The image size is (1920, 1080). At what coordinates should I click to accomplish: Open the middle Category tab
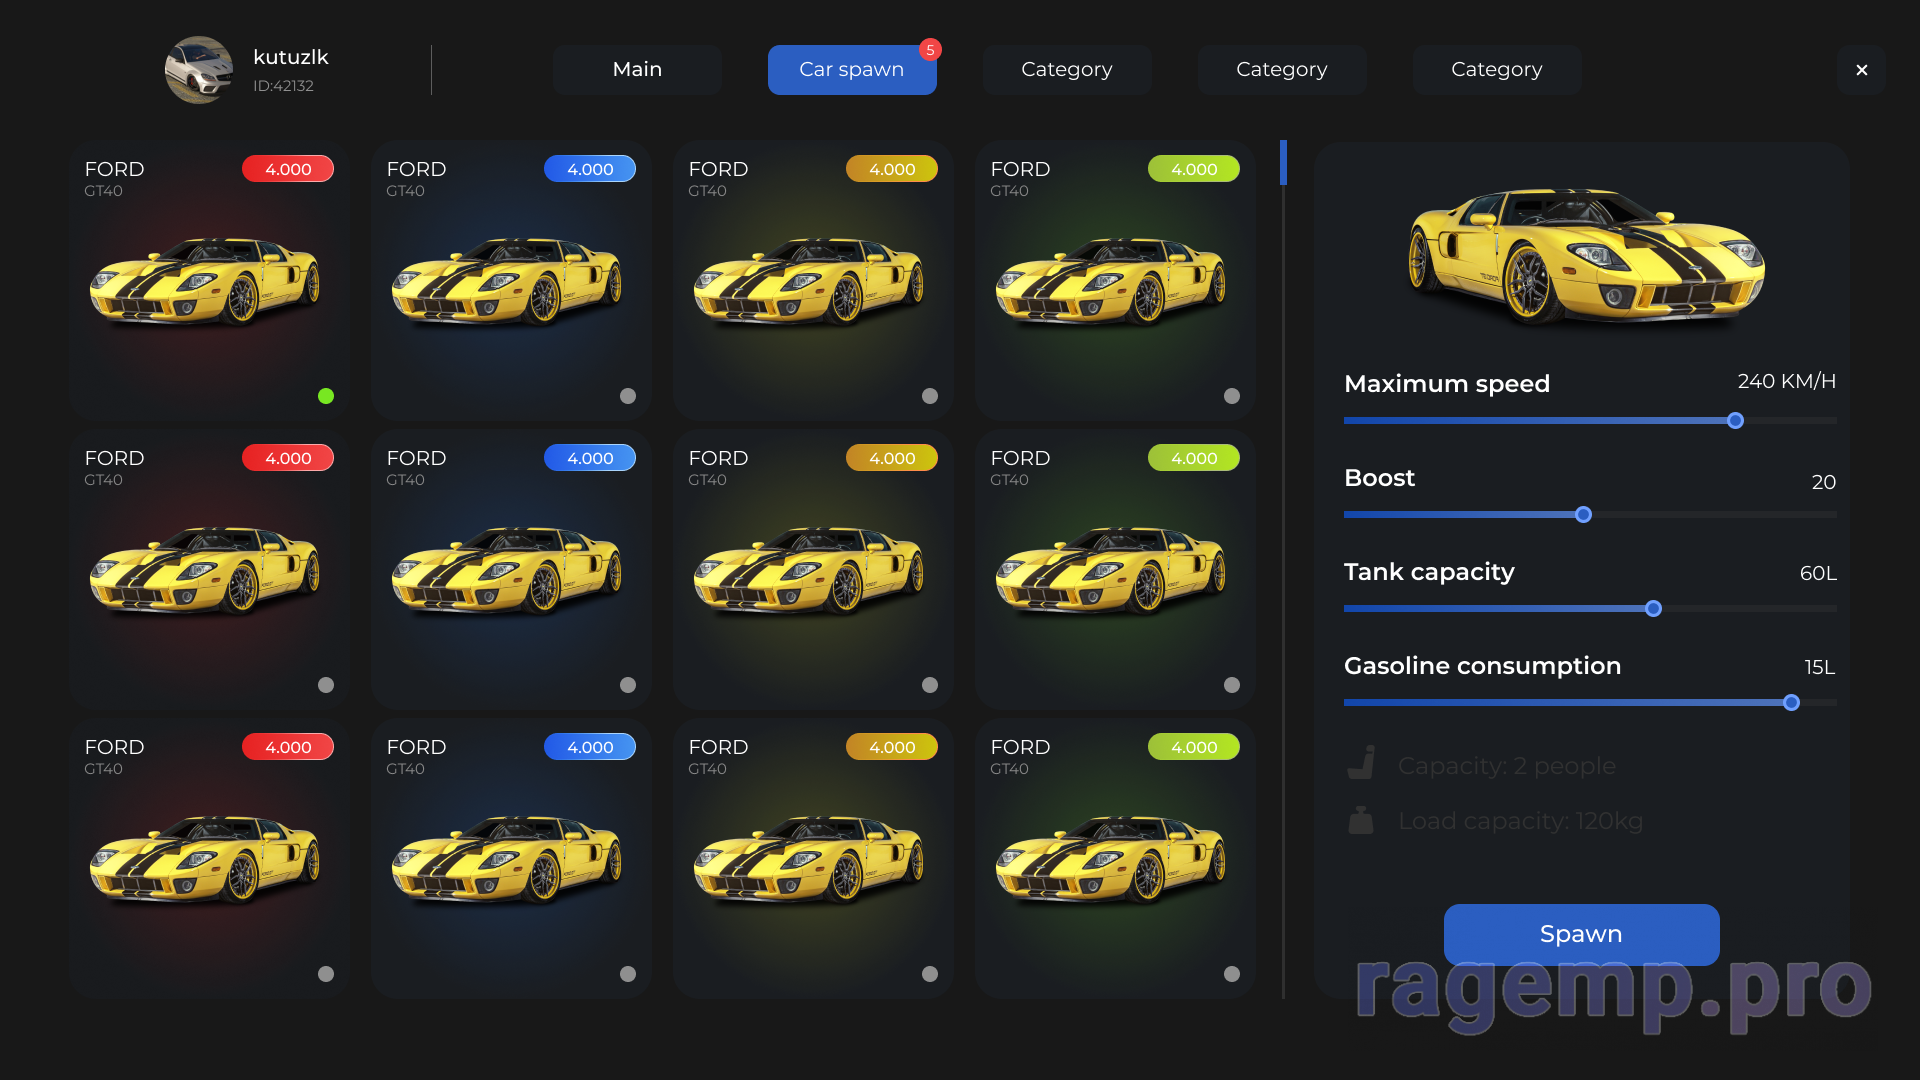[1282, 70]
